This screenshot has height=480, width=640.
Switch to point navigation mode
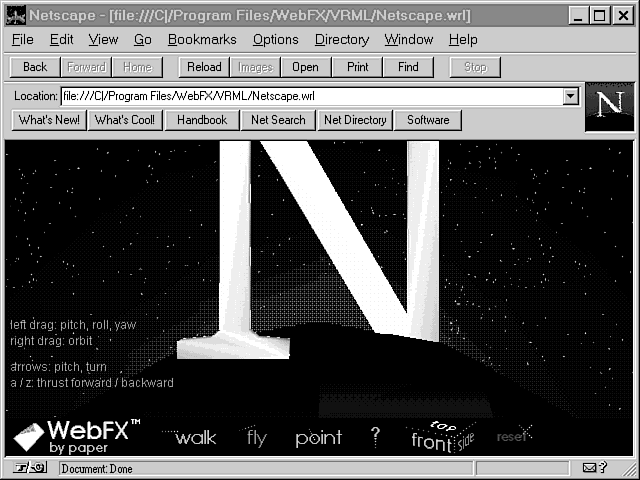(x=318, y=438)
